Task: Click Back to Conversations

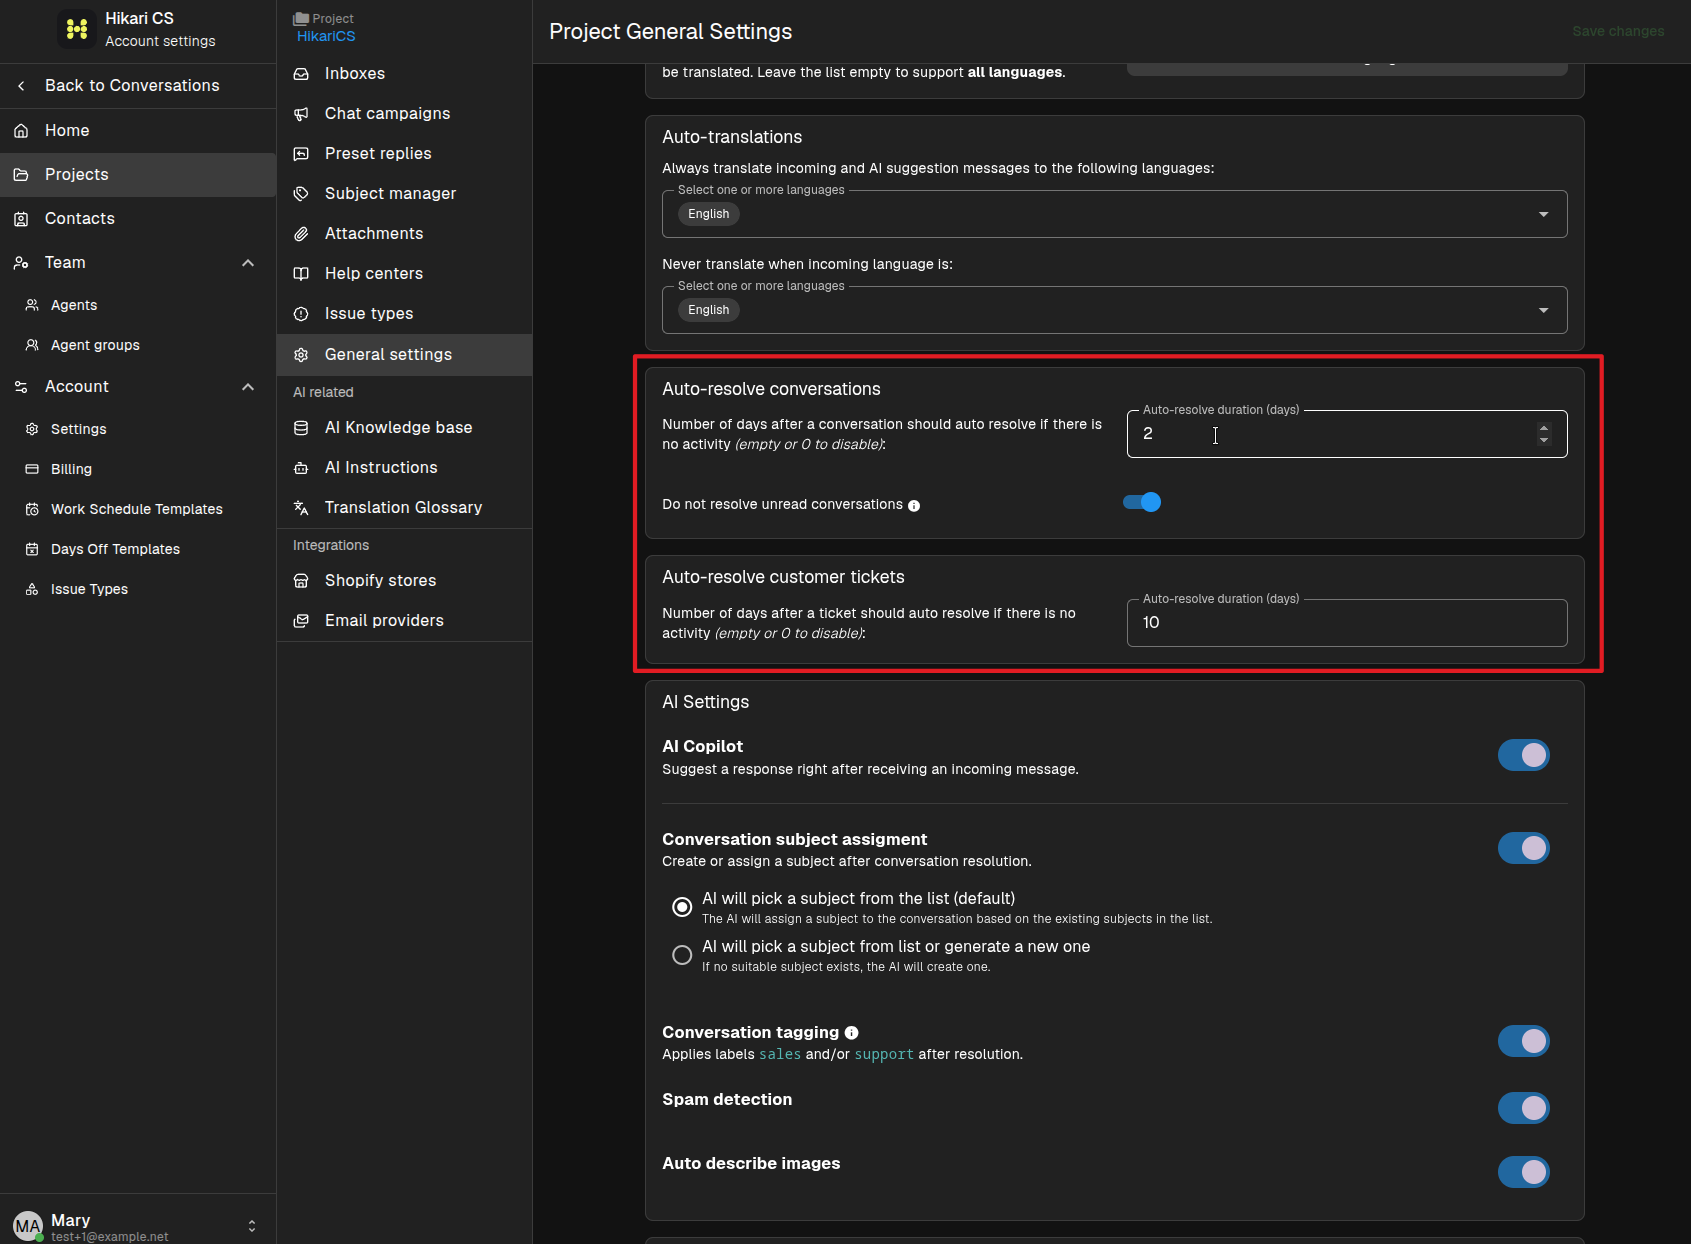Action: point(138,86)
